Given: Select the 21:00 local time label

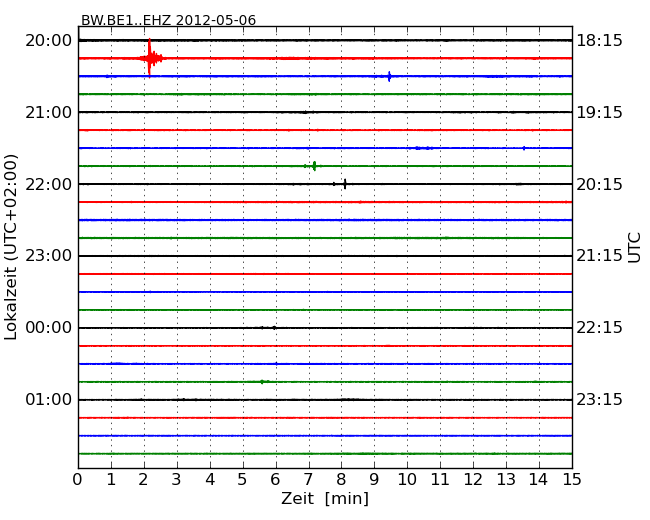Looking at the screenshot, I should coord(49,112).
